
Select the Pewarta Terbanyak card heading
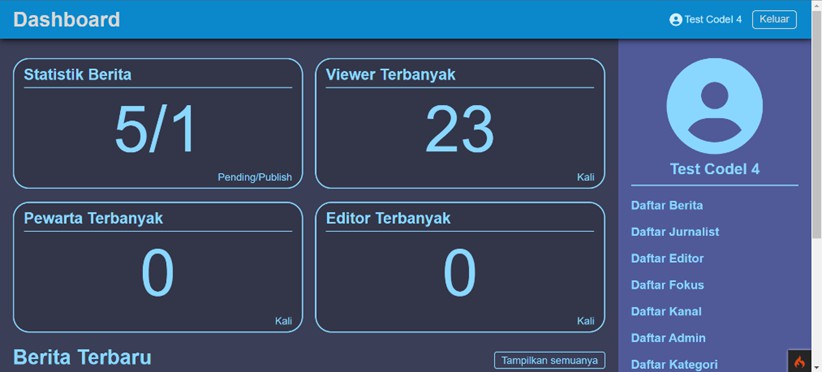93,218
